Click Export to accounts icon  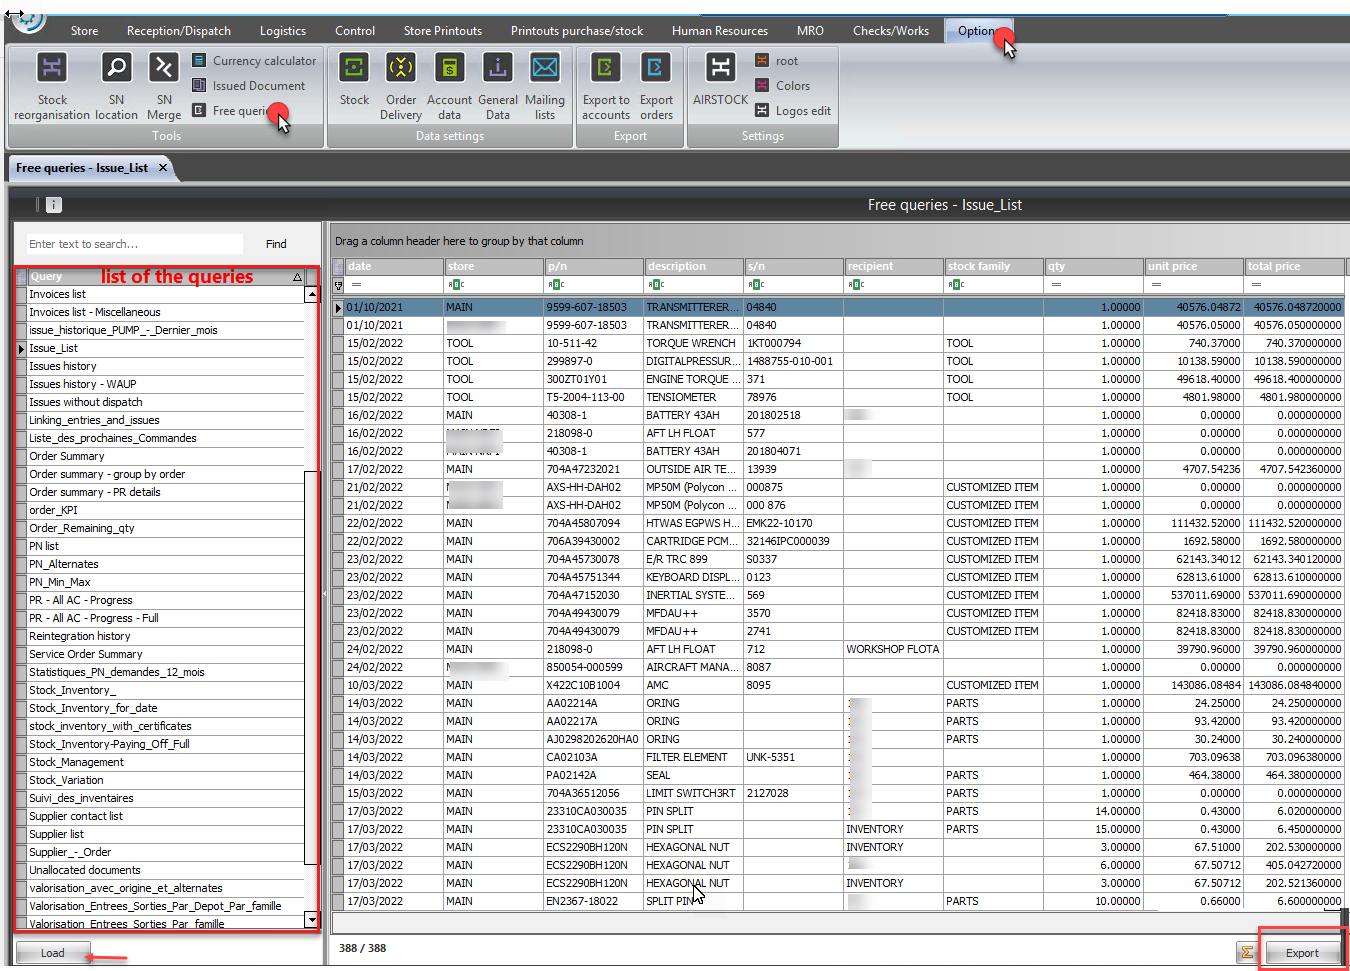tap(605, 68)
